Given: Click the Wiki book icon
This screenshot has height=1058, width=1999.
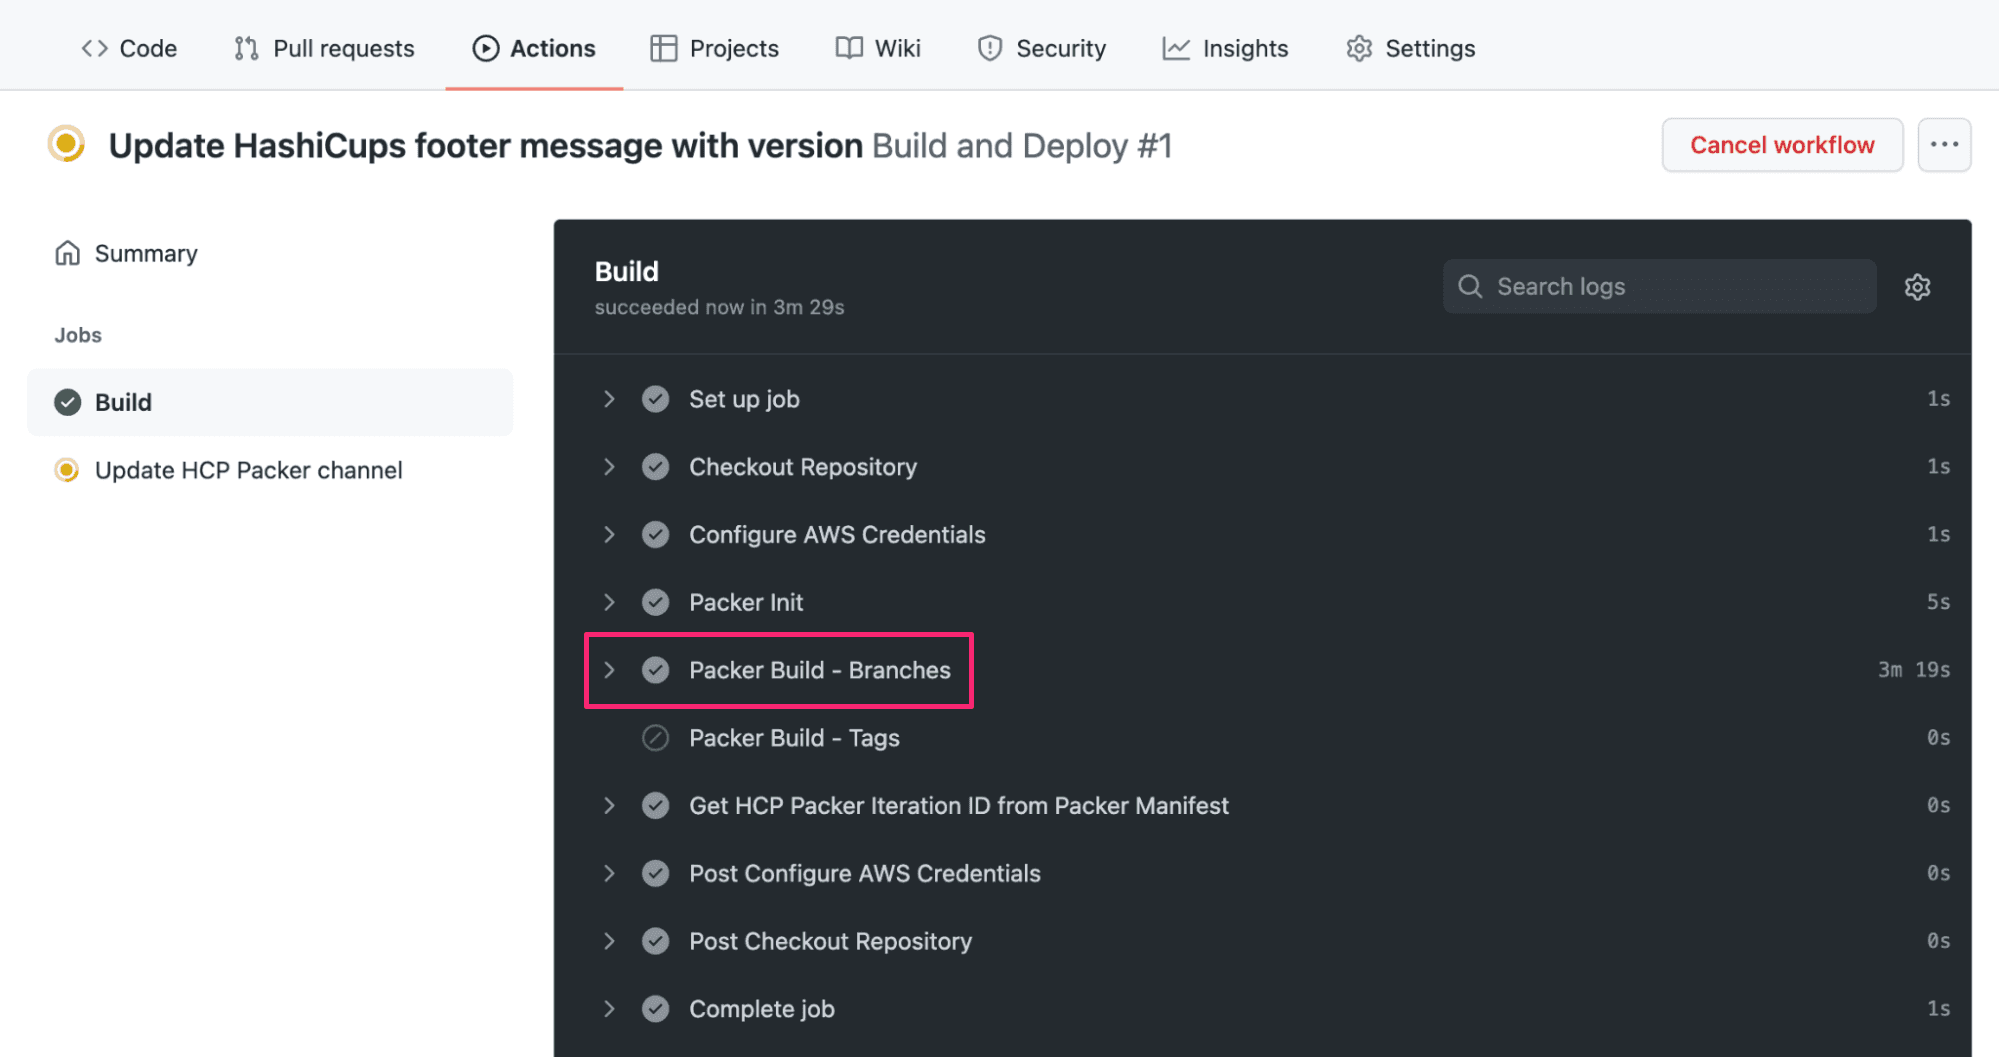Looking at the screenshot, I should point(849,48).
